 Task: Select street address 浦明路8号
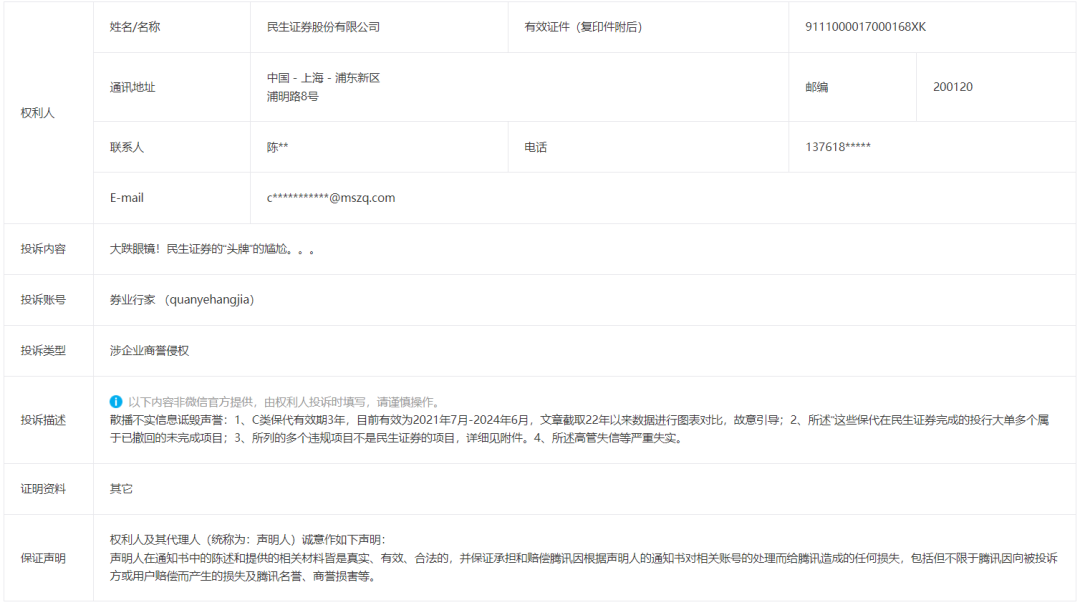tap(293, 96)
